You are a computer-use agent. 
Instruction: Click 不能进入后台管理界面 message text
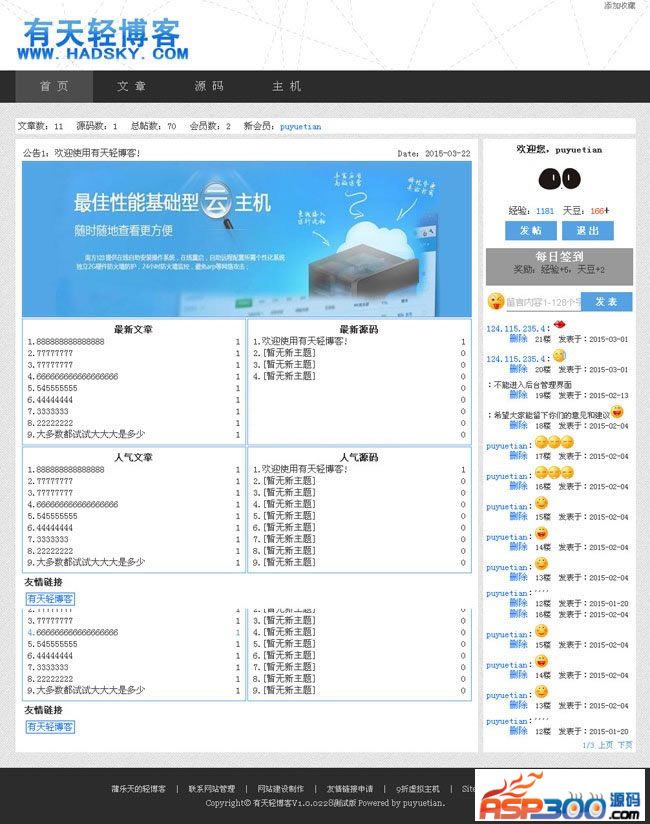pos(533,385)
